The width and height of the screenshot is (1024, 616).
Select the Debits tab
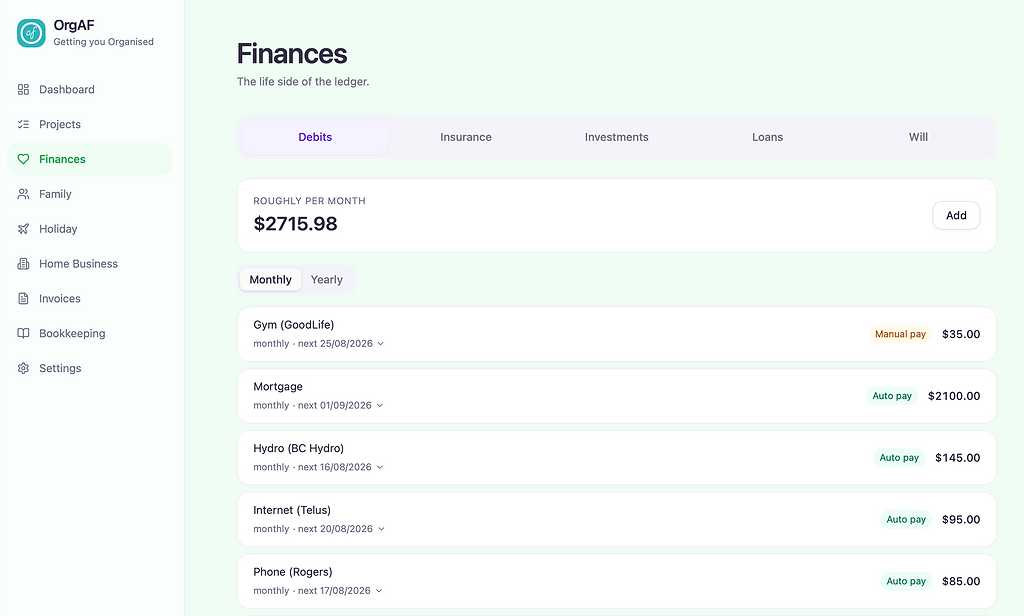point(315,137)
